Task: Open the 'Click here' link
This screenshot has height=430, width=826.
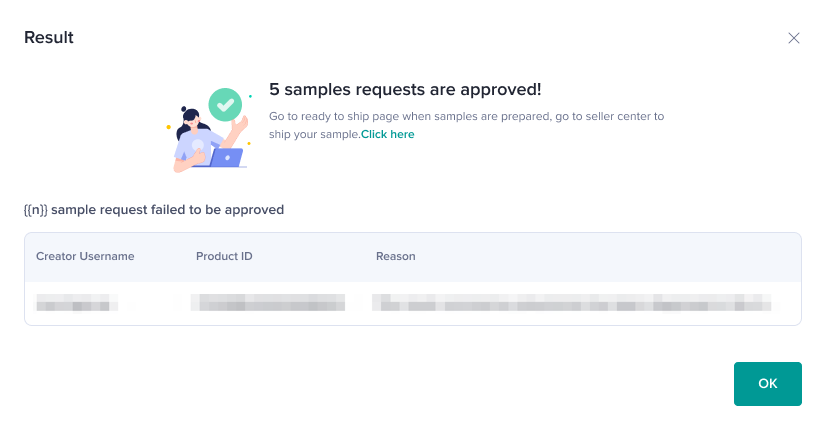Action: click(388, 134)
